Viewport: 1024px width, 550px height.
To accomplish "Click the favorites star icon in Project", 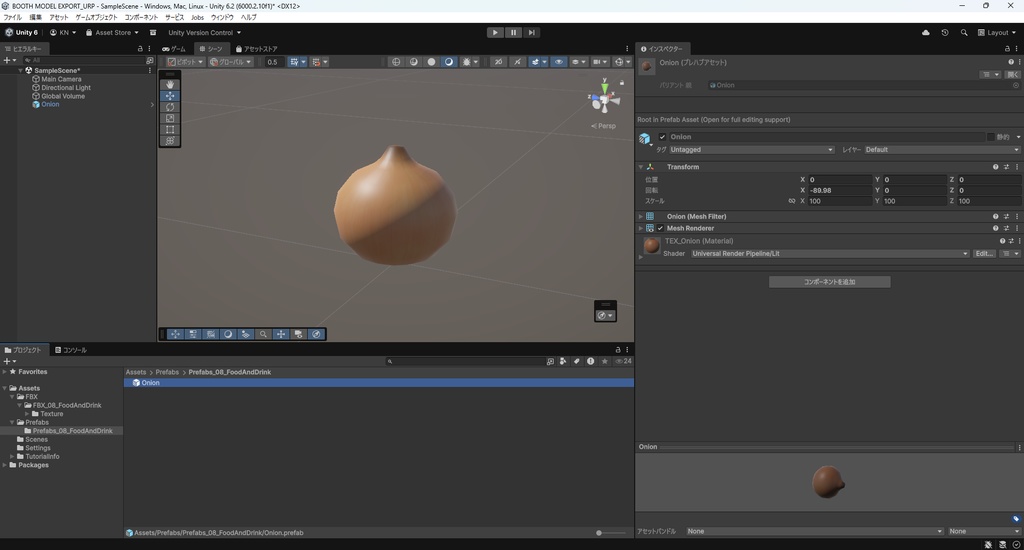I will [604, 361].
